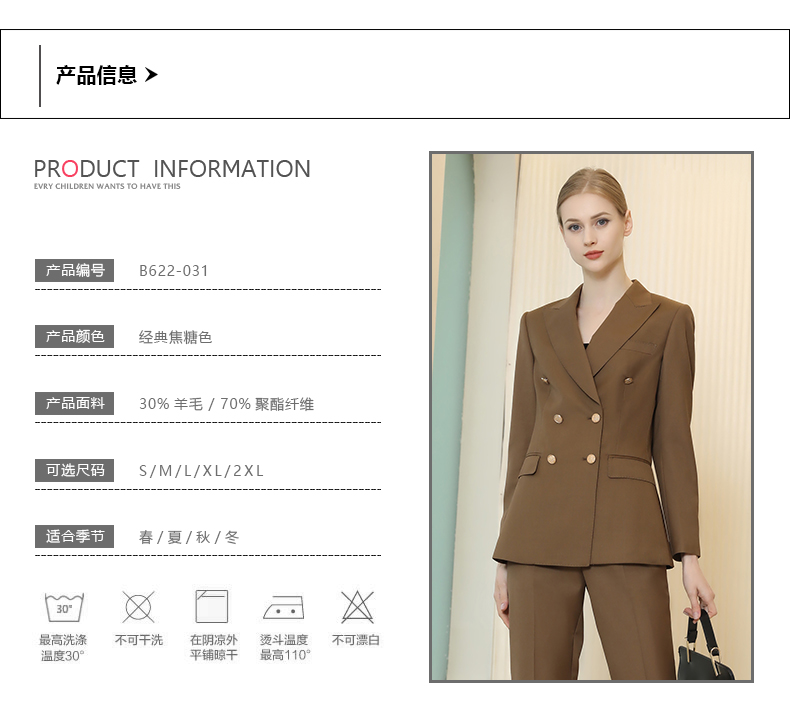Click product number B622-031 text
Image resolution: width=790 pixels, height=708 pixels.
173,271
